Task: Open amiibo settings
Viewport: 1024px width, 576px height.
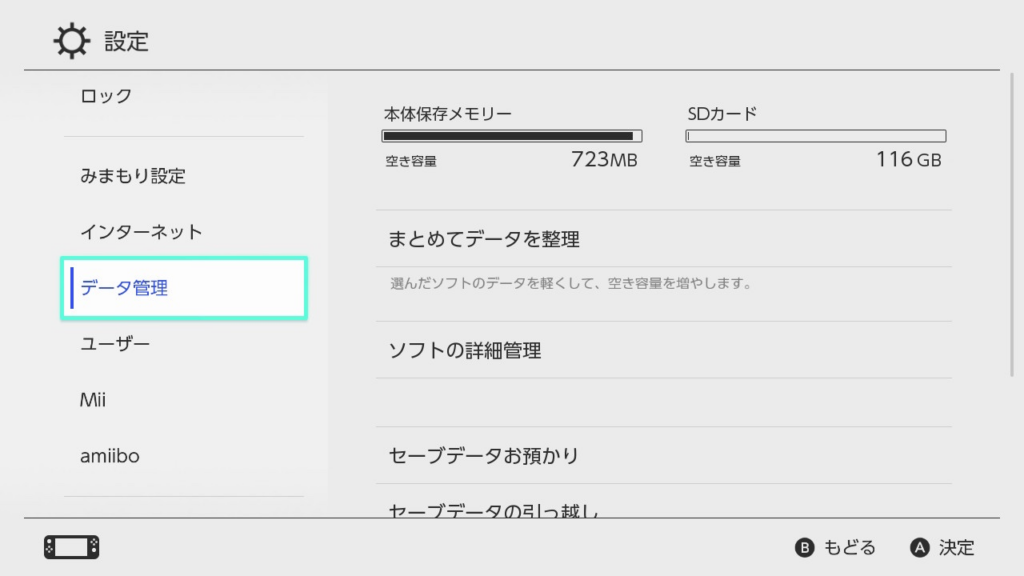Action: tap(110, 456)
